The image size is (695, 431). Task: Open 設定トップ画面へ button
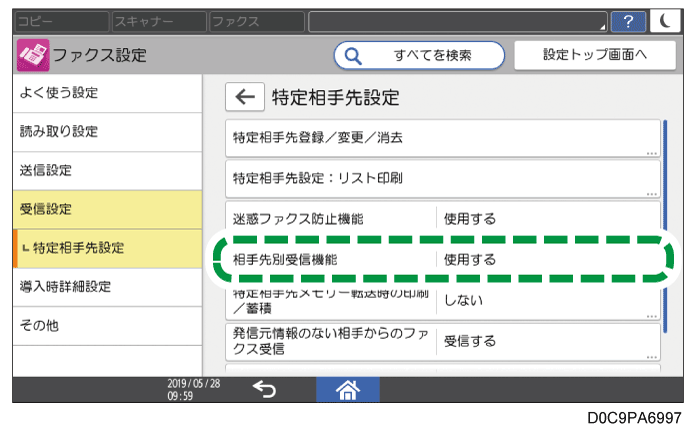595,55
